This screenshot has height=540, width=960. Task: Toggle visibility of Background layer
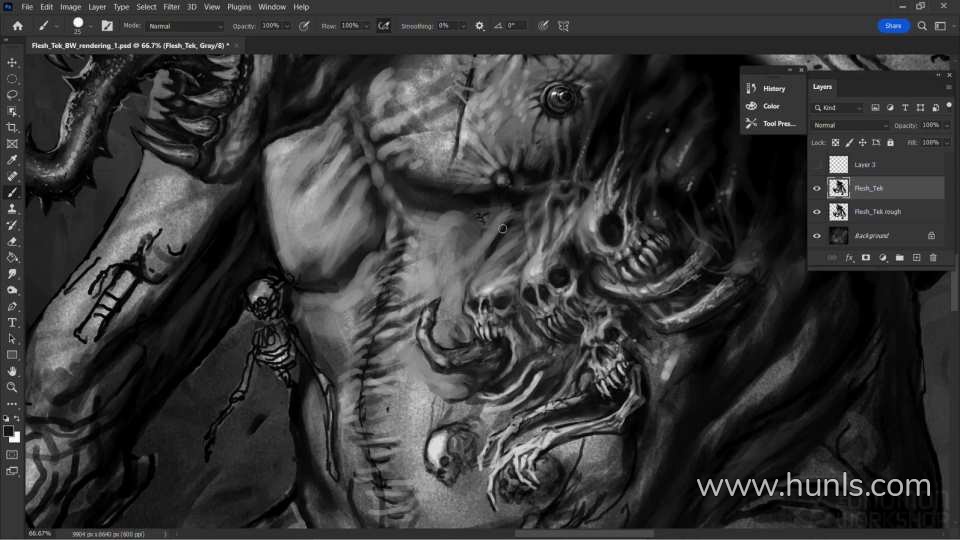(817, 236)
